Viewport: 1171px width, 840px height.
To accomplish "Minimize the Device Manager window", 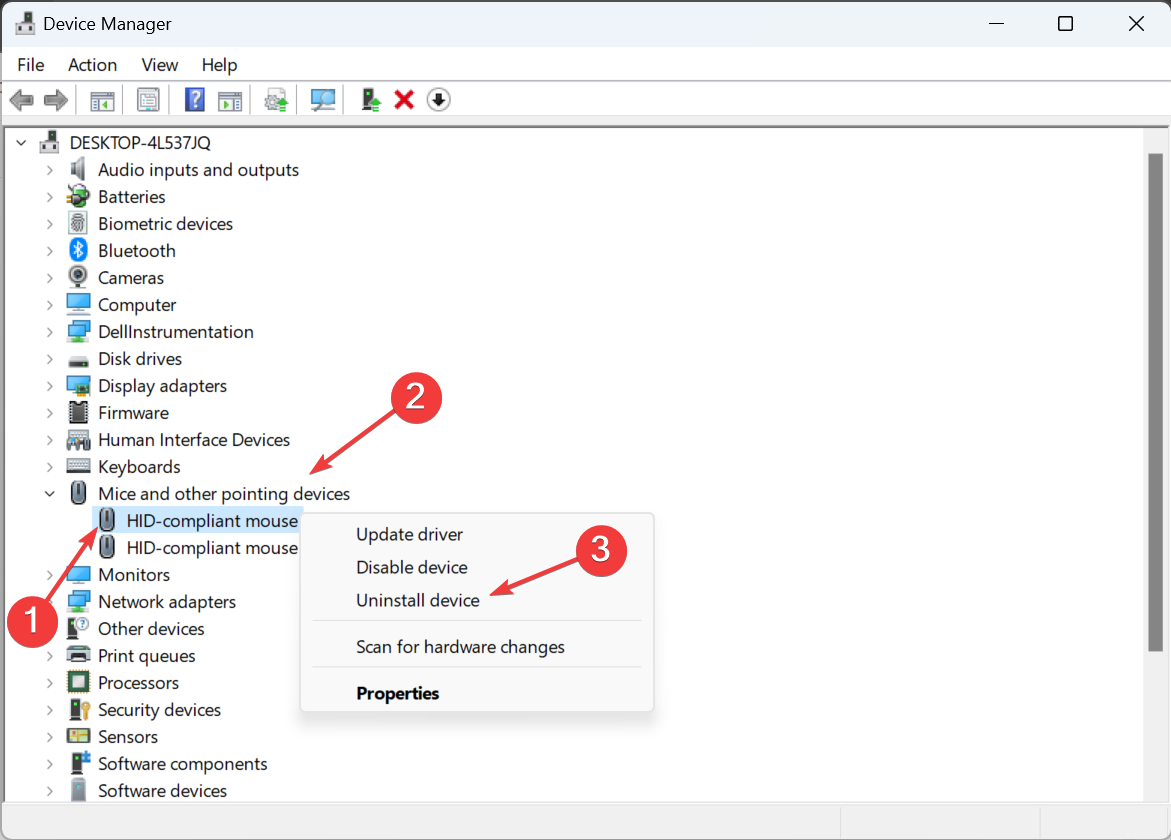I will 996,24.
